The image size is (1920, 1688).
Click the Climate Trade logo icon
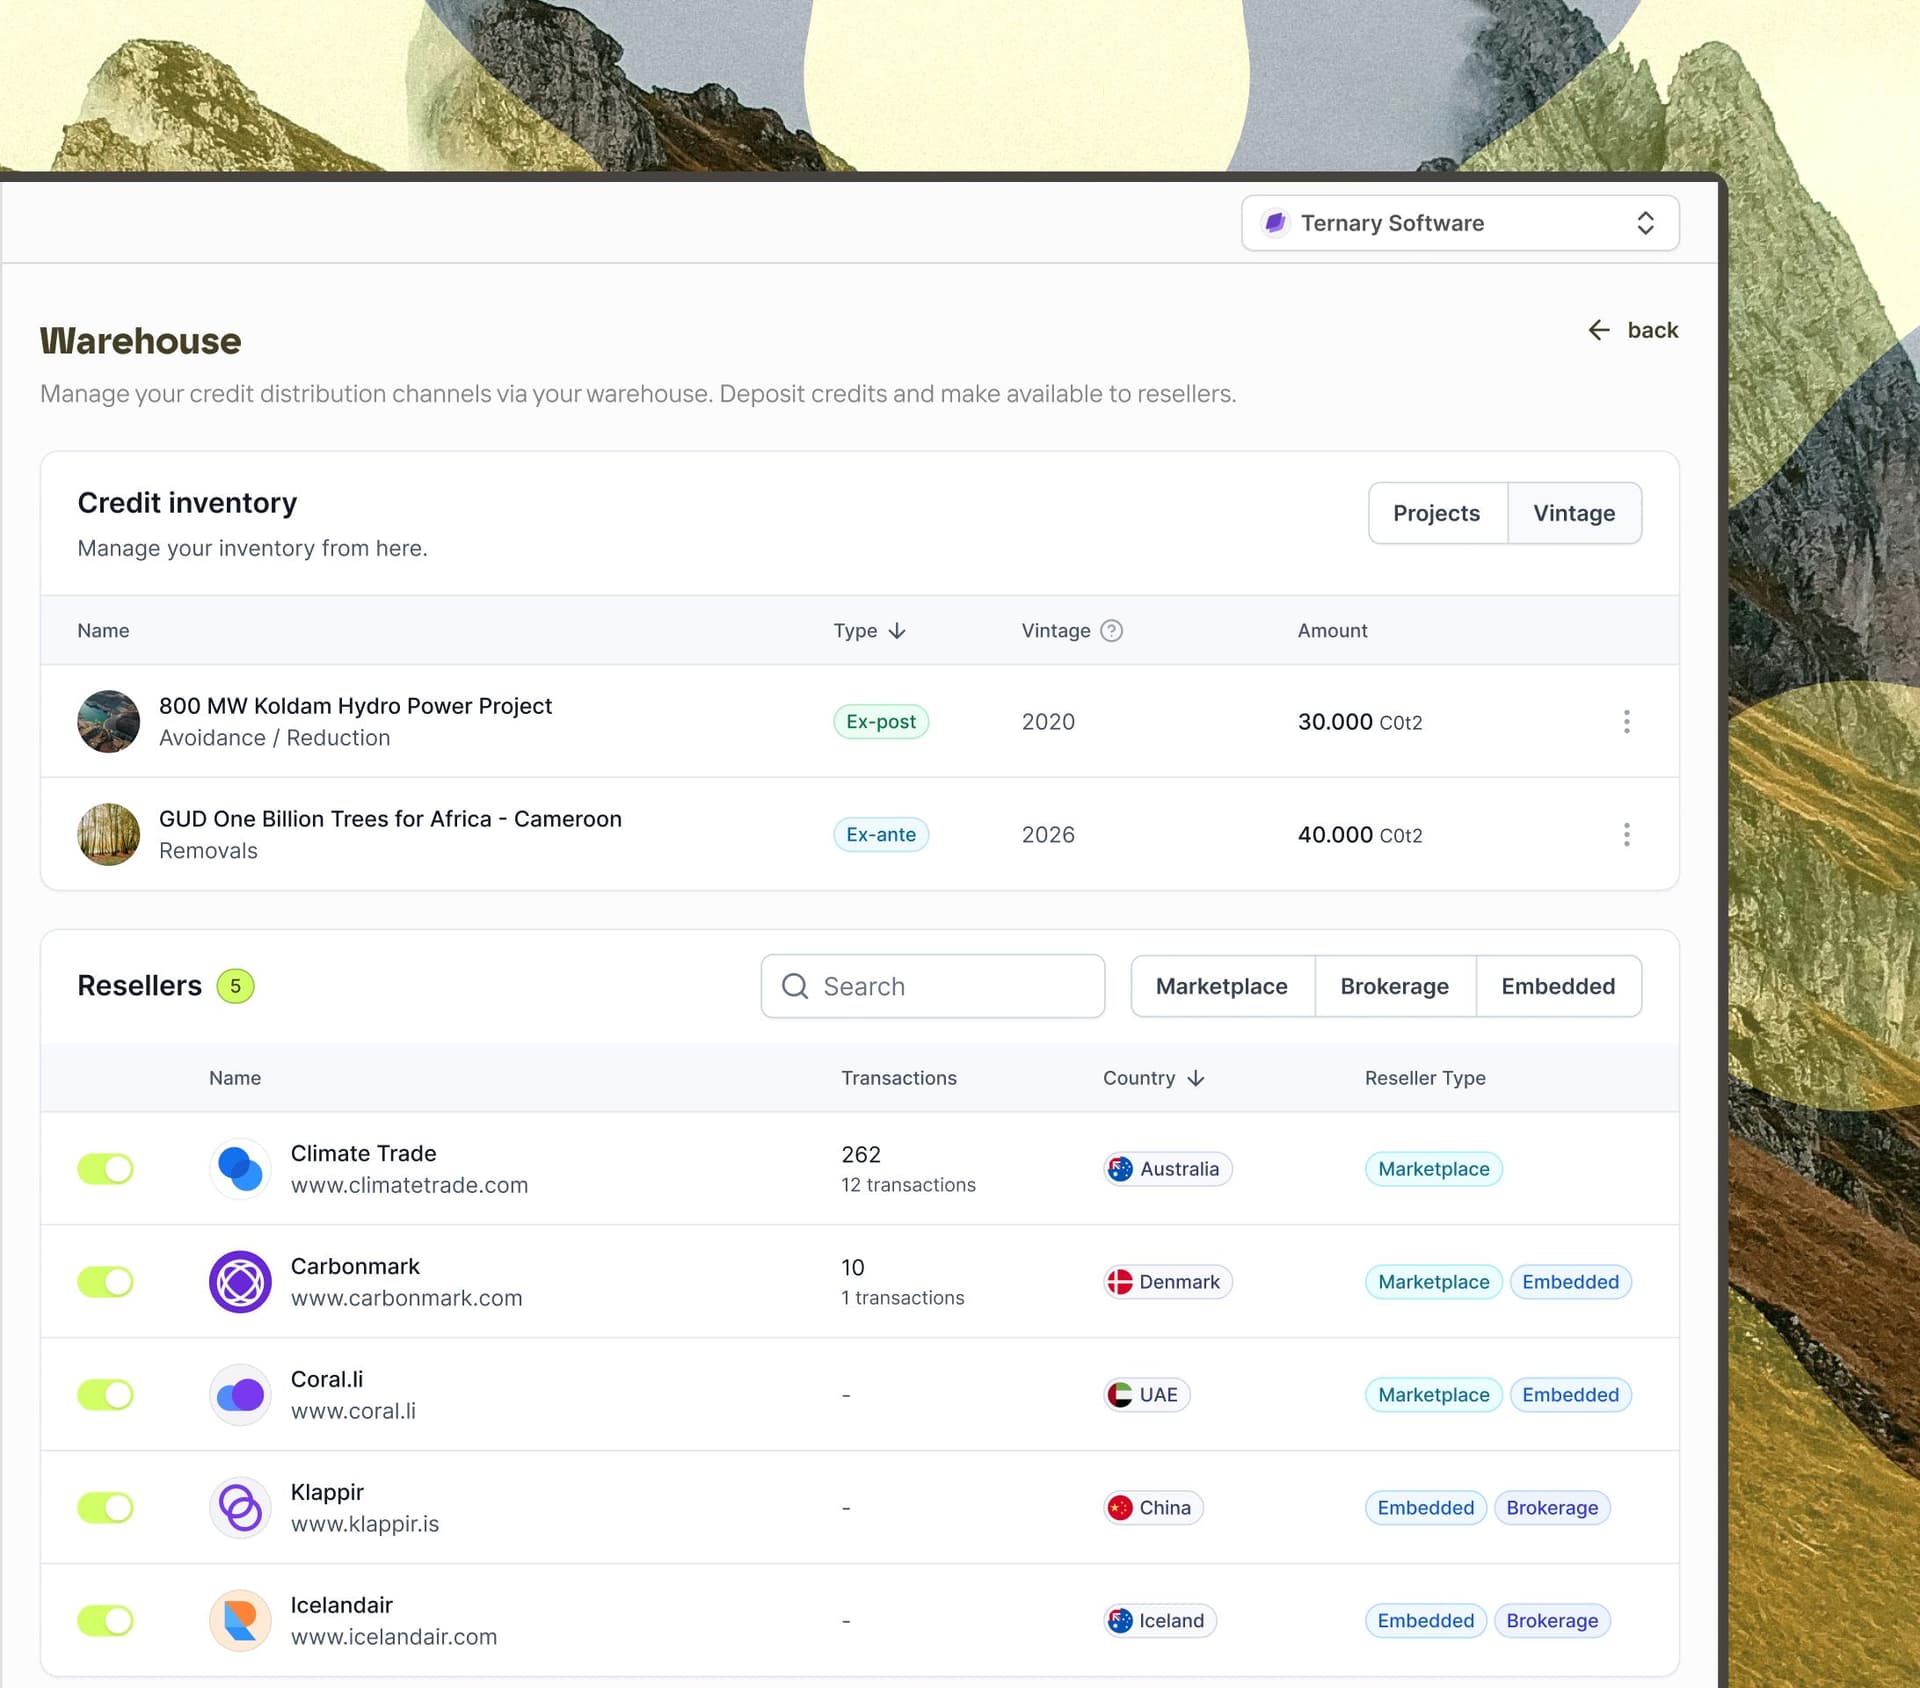click(240, 1168)
